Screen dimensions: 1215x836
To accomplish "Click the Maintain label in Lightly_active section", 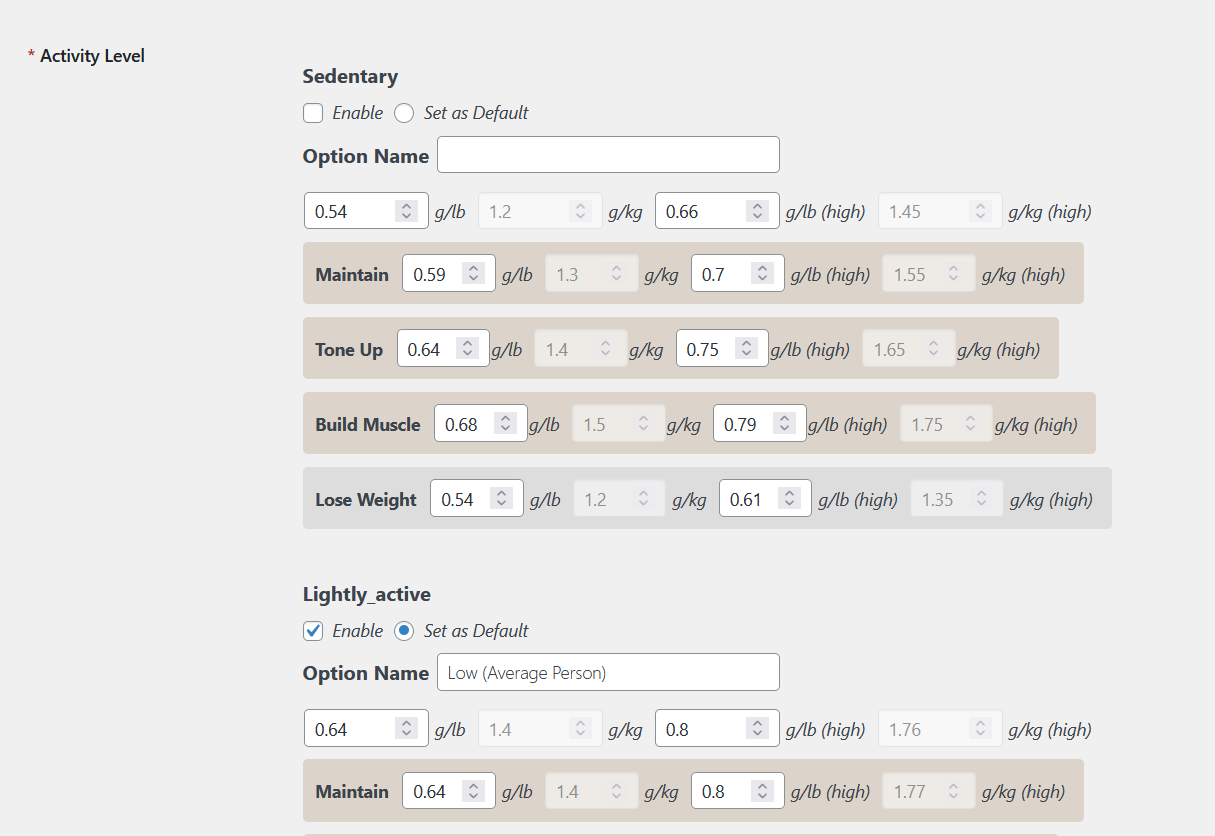I will point(352,791).
